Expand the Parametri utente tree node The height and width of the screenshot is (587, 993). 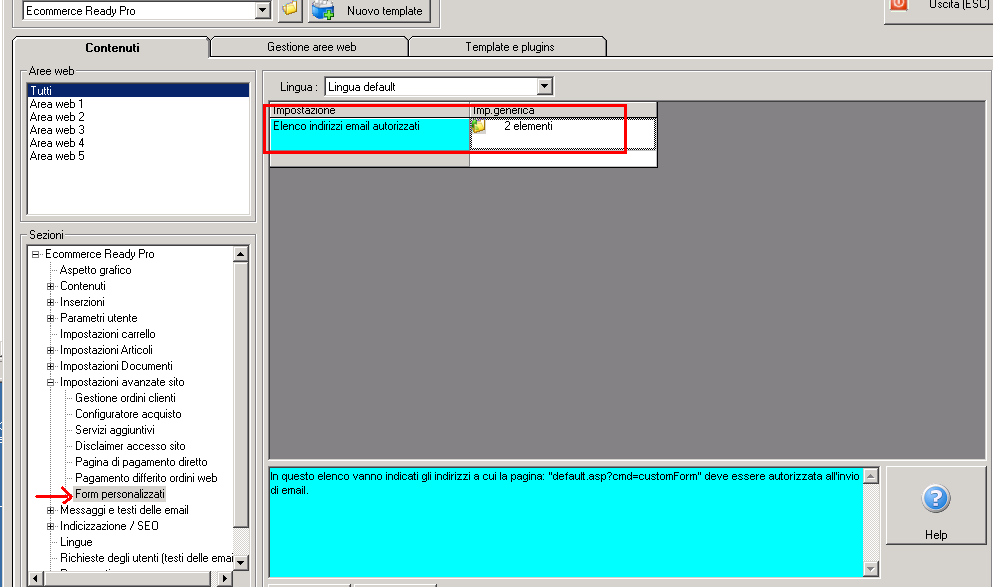tap(51, 318)
